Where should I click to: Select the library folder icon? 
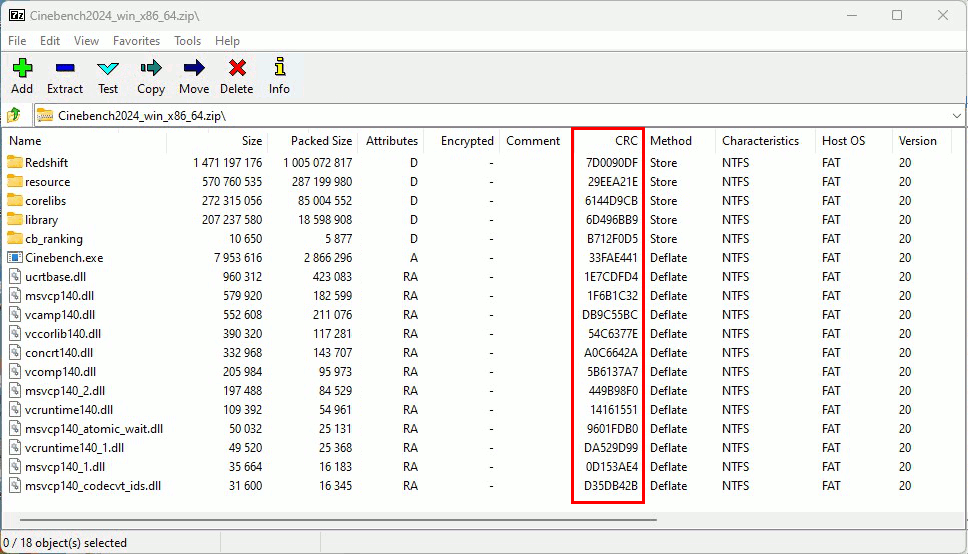[15, 220]
